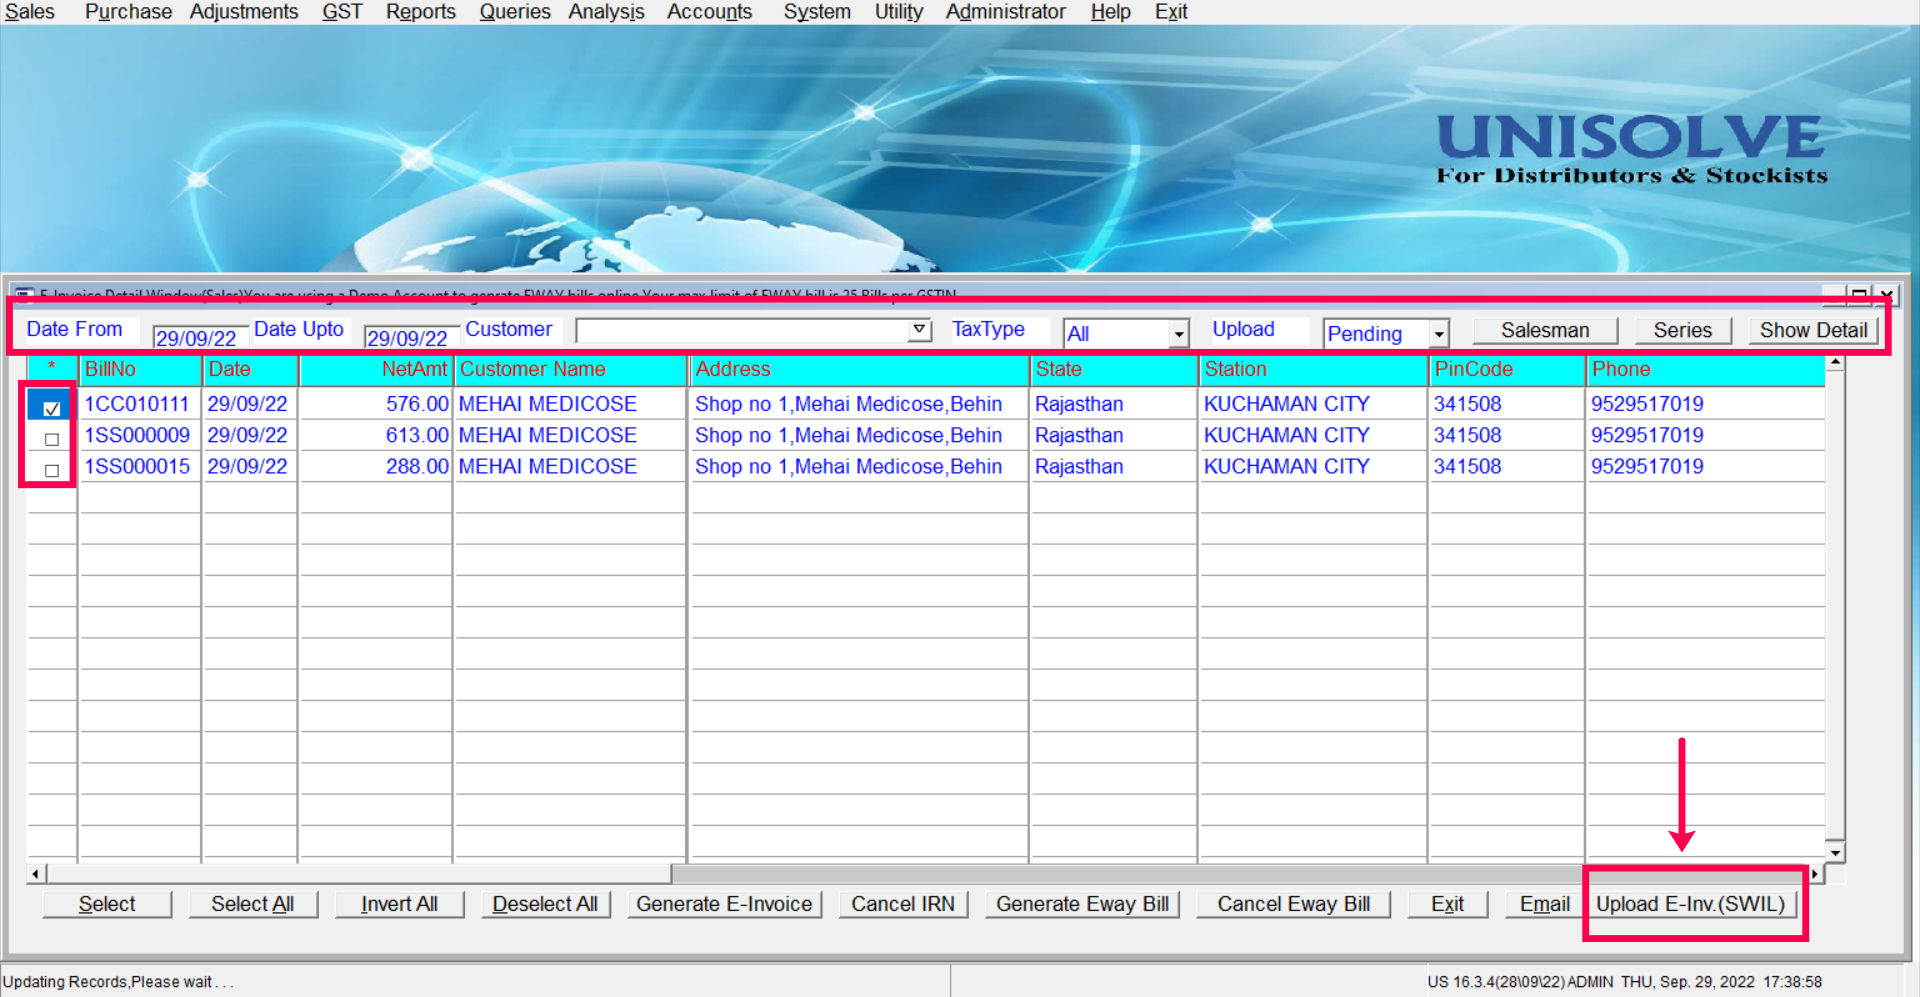Open the Queries menu

[515, 12]
